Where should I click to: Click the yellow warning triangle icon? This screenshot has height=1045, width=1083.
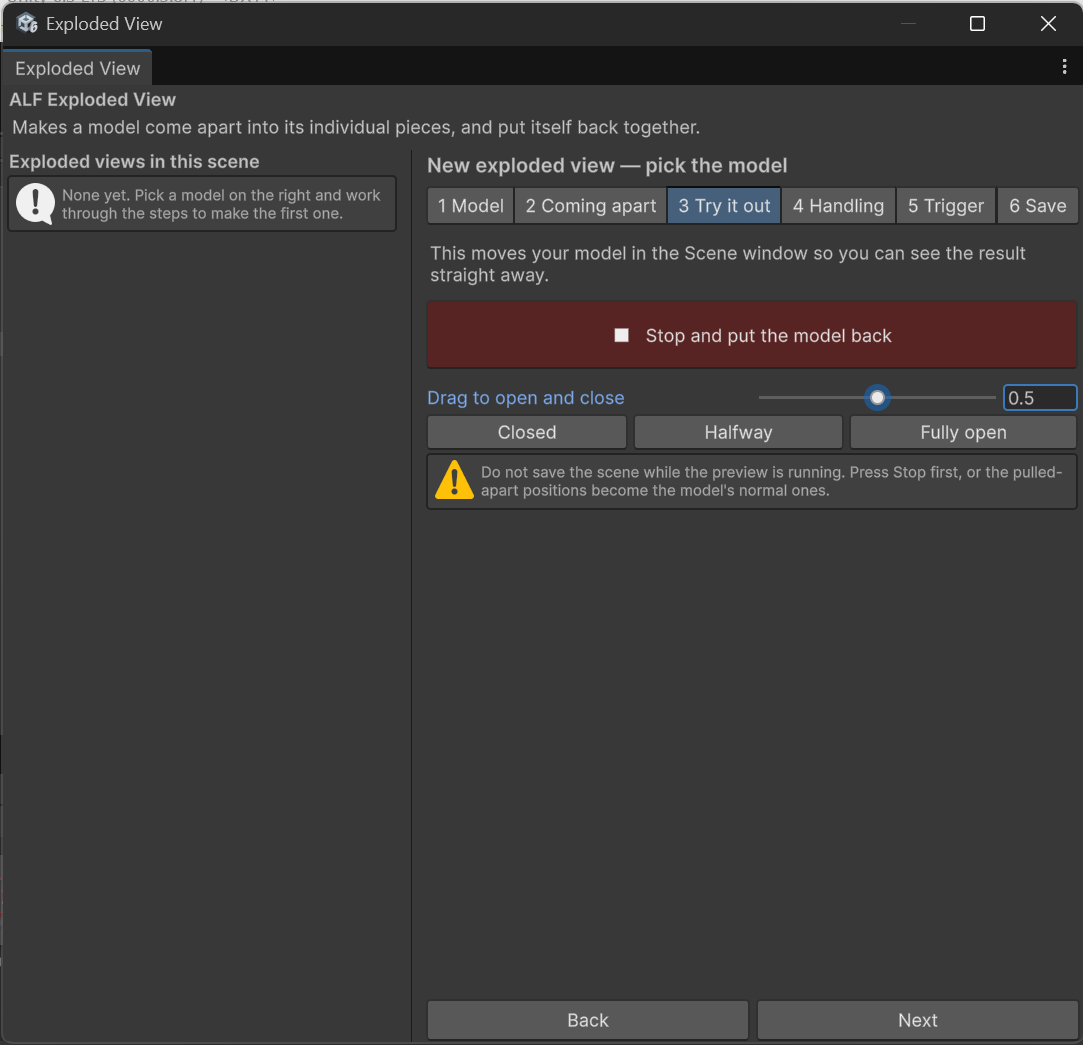pyautogui.click(x=454, y=480)
